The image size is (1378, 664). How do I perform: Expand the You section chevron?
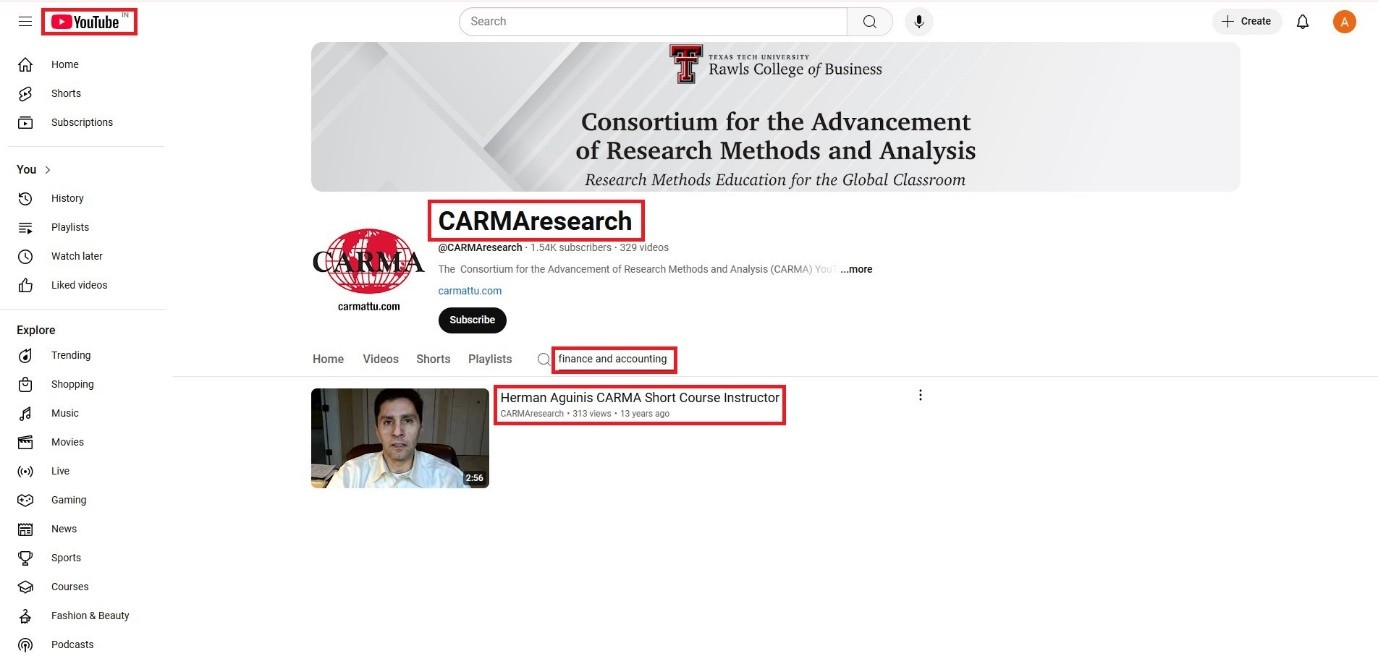(48, 170)
